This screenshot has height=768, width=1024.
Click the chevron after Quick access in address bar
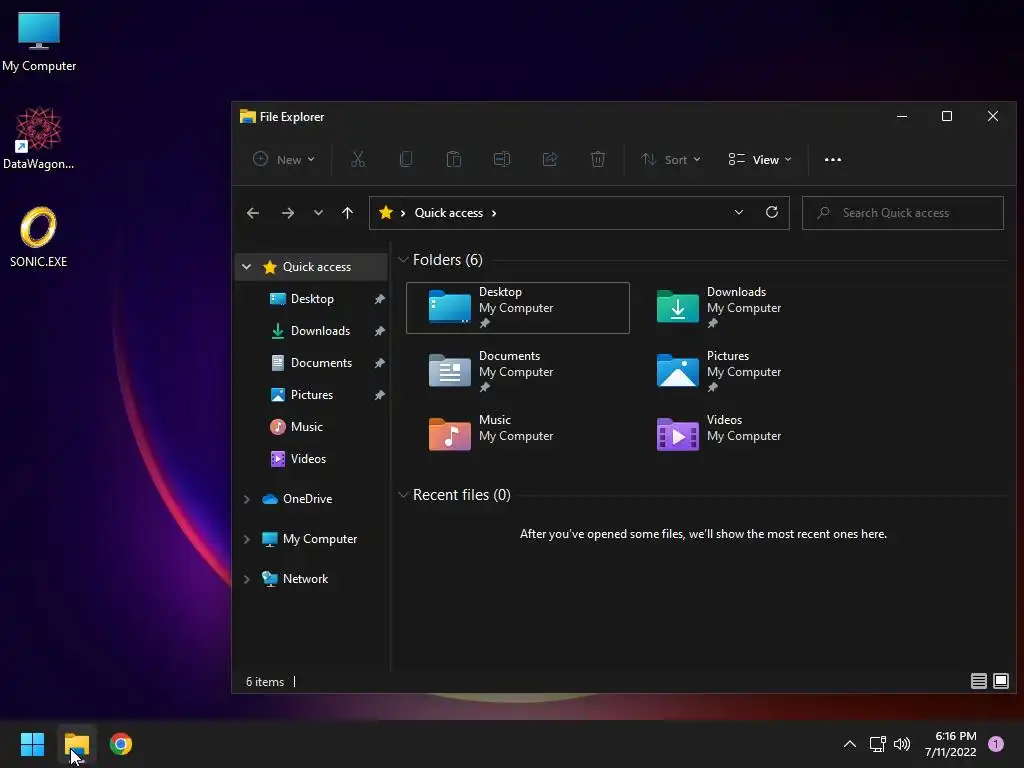(x=494, y=213)
